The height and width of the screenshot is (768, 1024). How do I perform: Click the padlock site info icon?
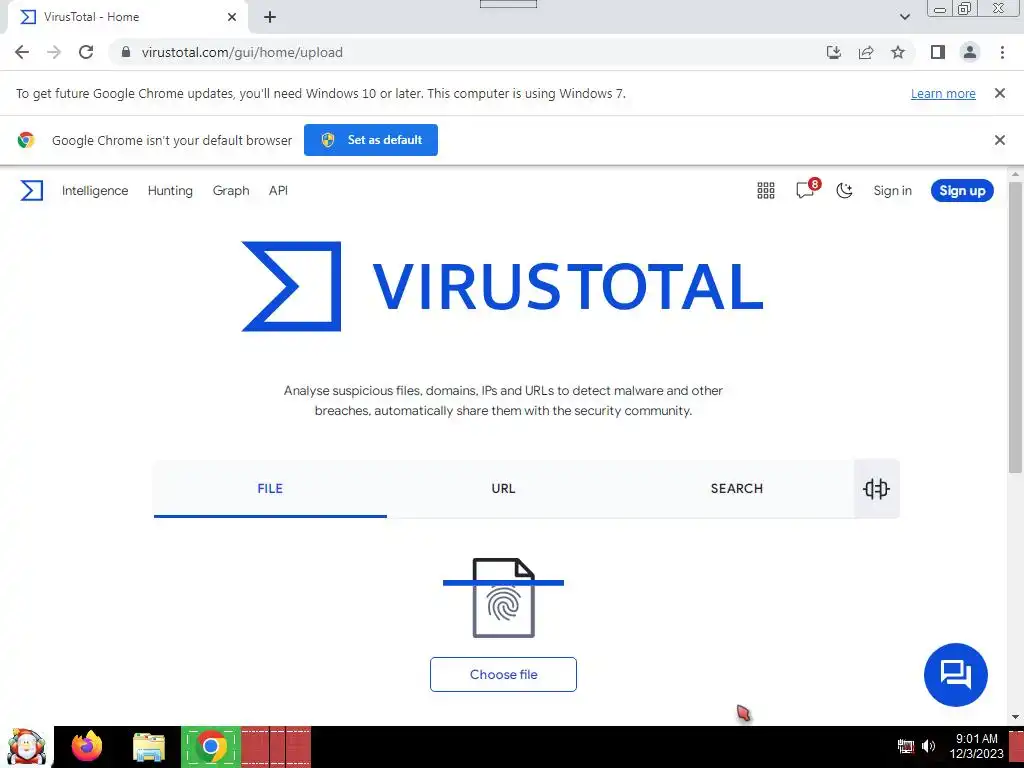126,52
